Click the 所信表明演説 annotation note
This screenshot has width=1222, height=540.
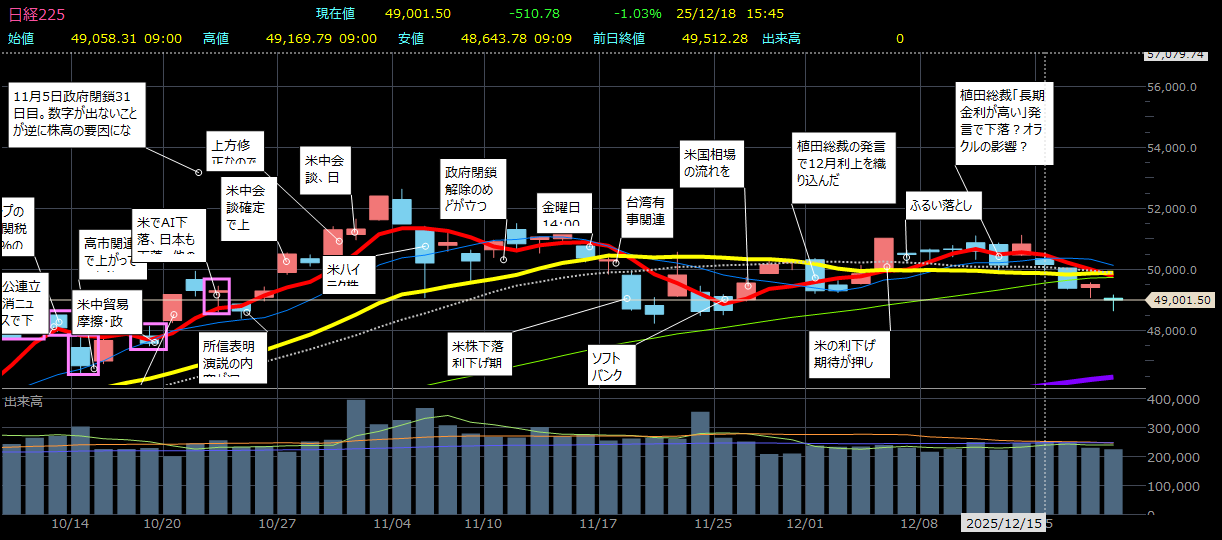coord(234,360)
